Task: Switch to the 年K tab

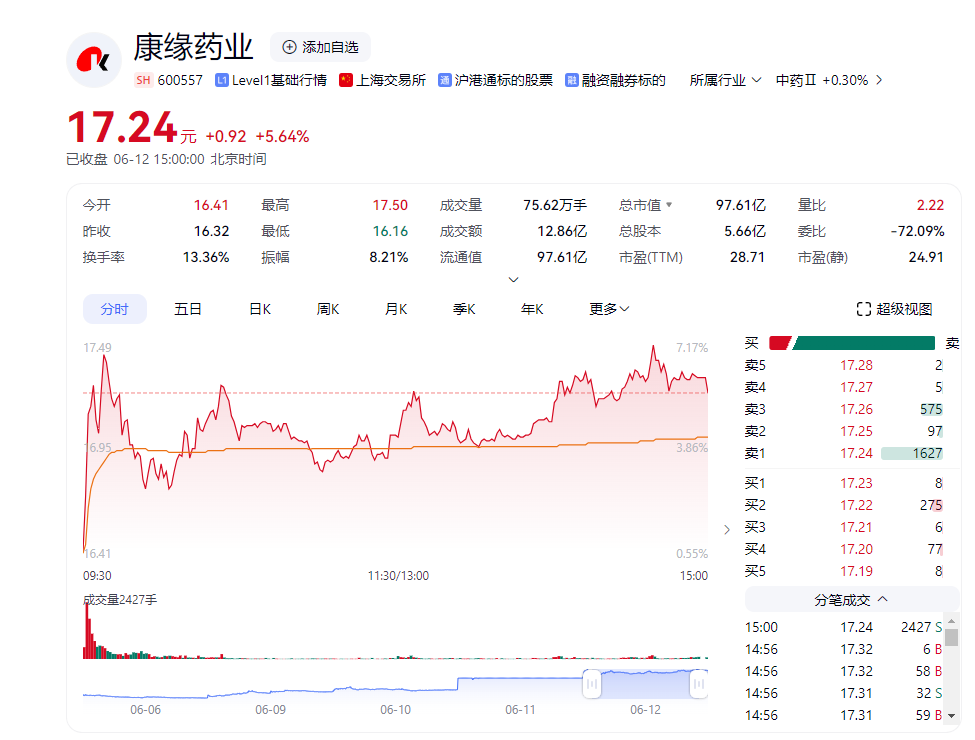Action: pyautogui.click(x=532, y=309)
